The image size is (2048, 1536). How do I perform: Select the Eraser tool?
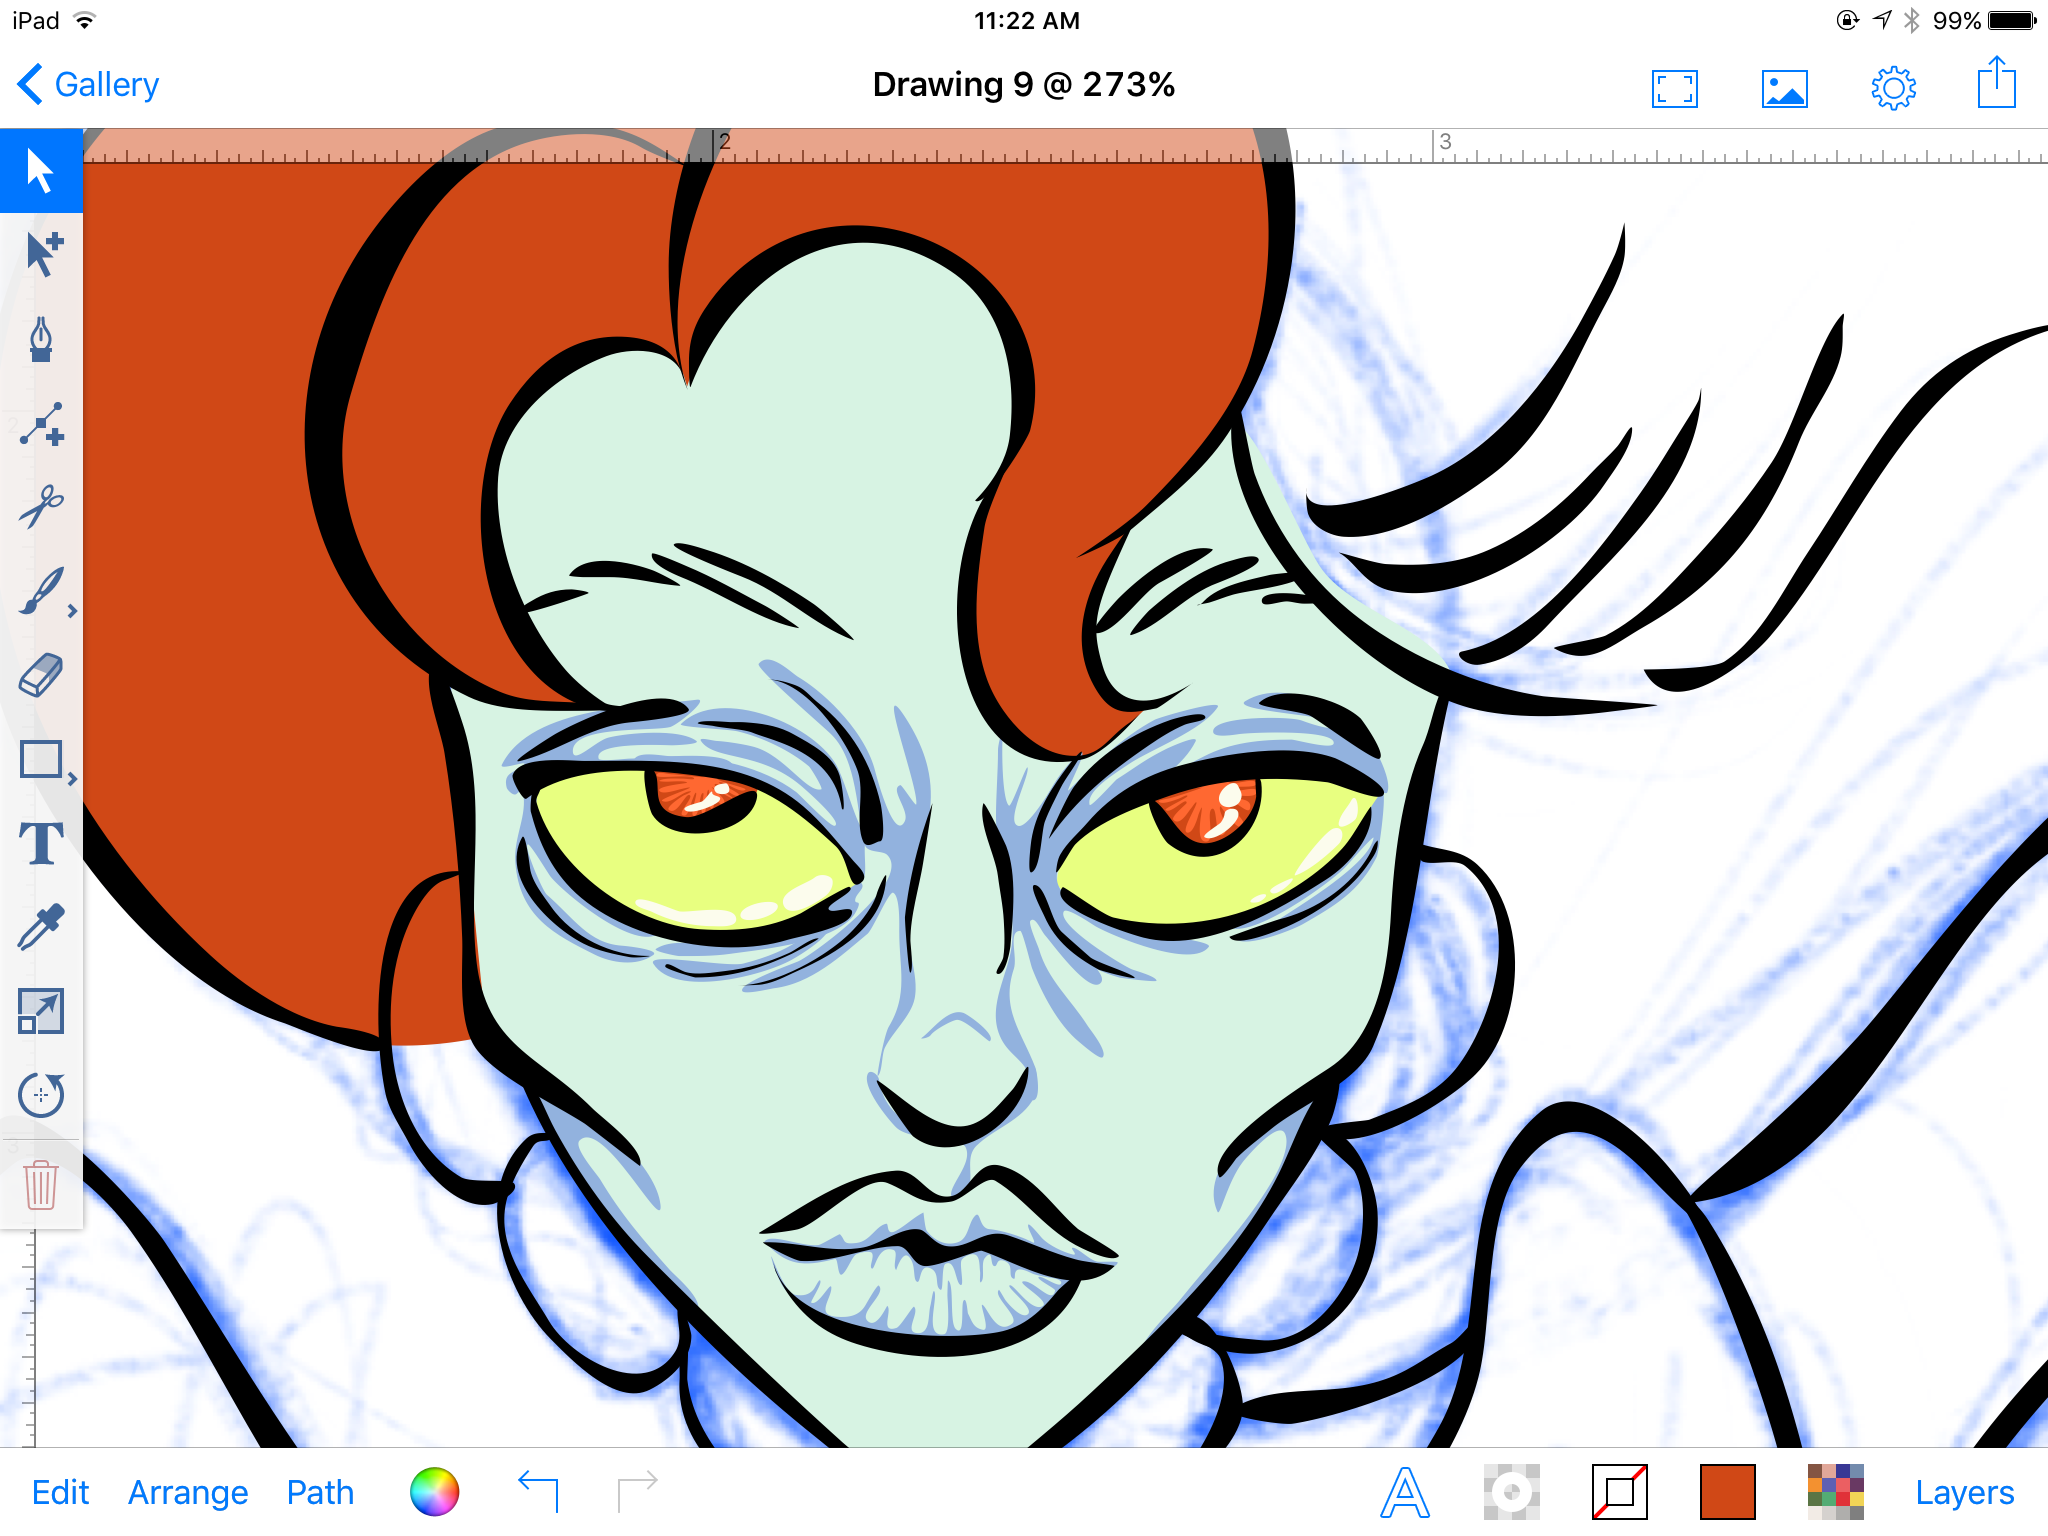point(40,676)
